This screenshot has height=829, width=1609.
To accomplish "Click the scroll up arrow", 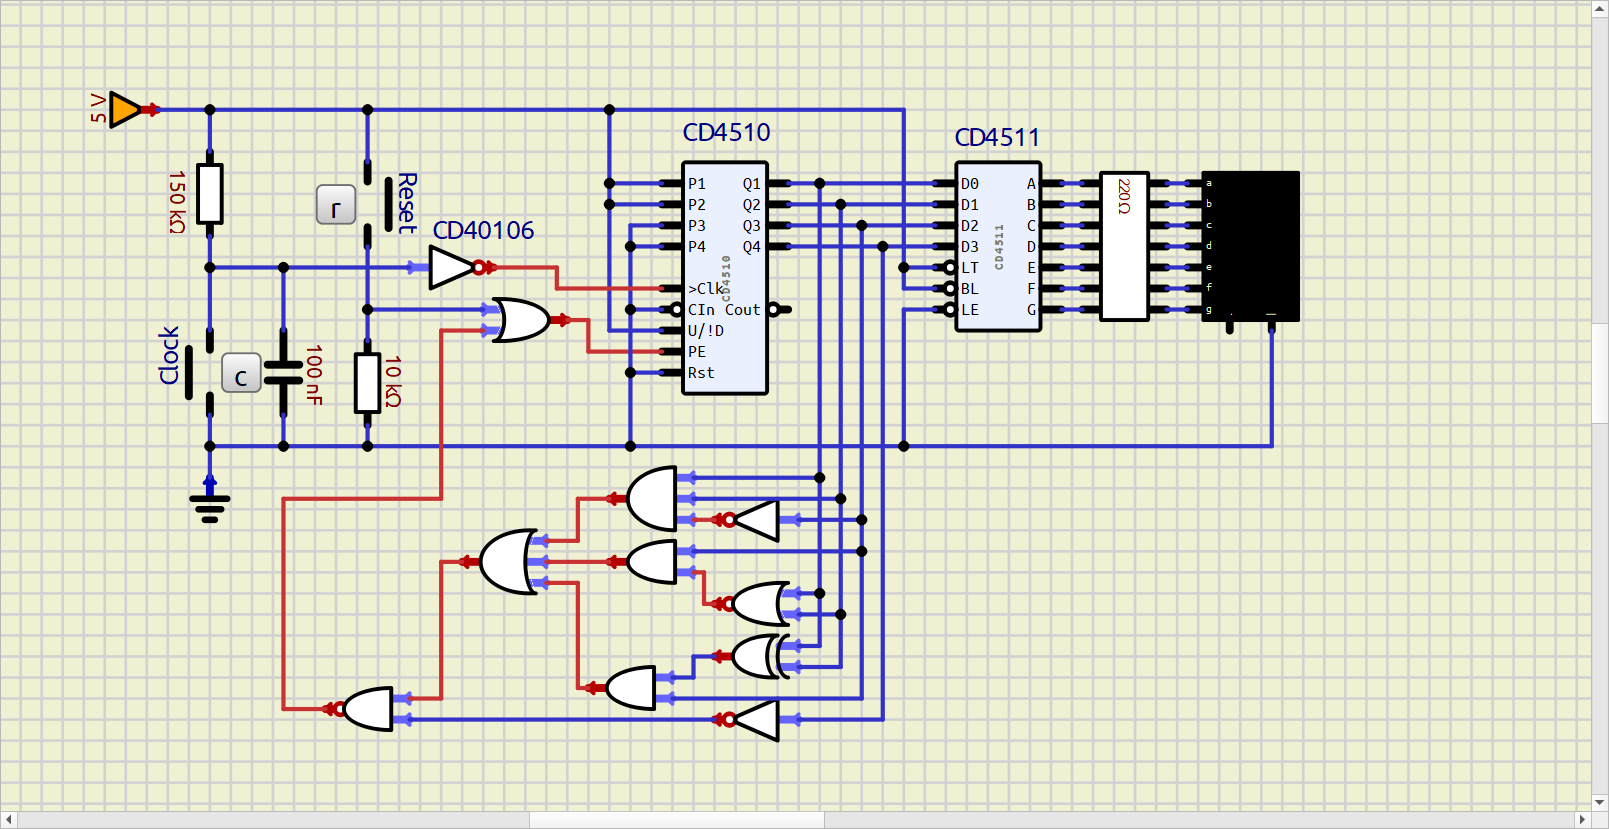I will tap(1600, 9).
